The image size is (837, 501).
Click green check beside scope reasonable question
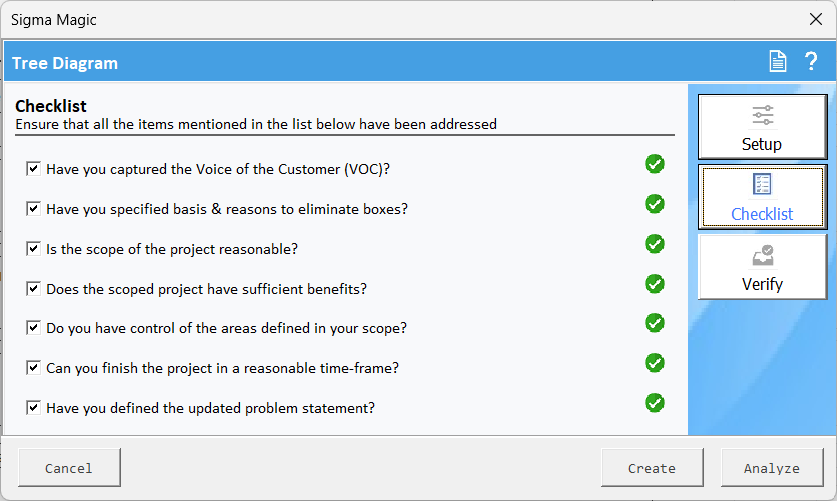[x=654, y=244]
